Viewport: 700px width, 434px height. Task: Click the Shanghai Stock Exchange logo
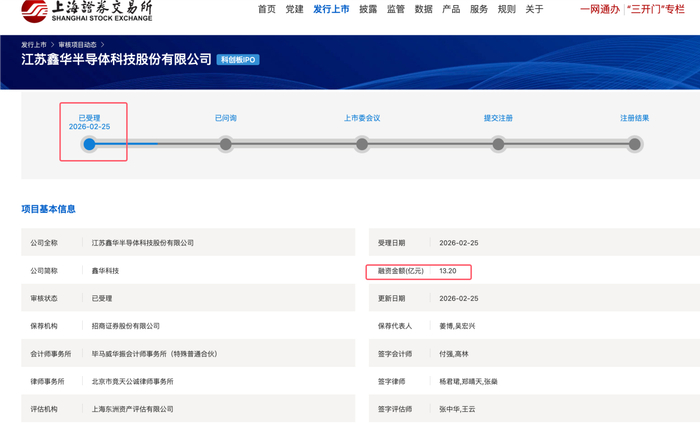click(x=87, y=11)
